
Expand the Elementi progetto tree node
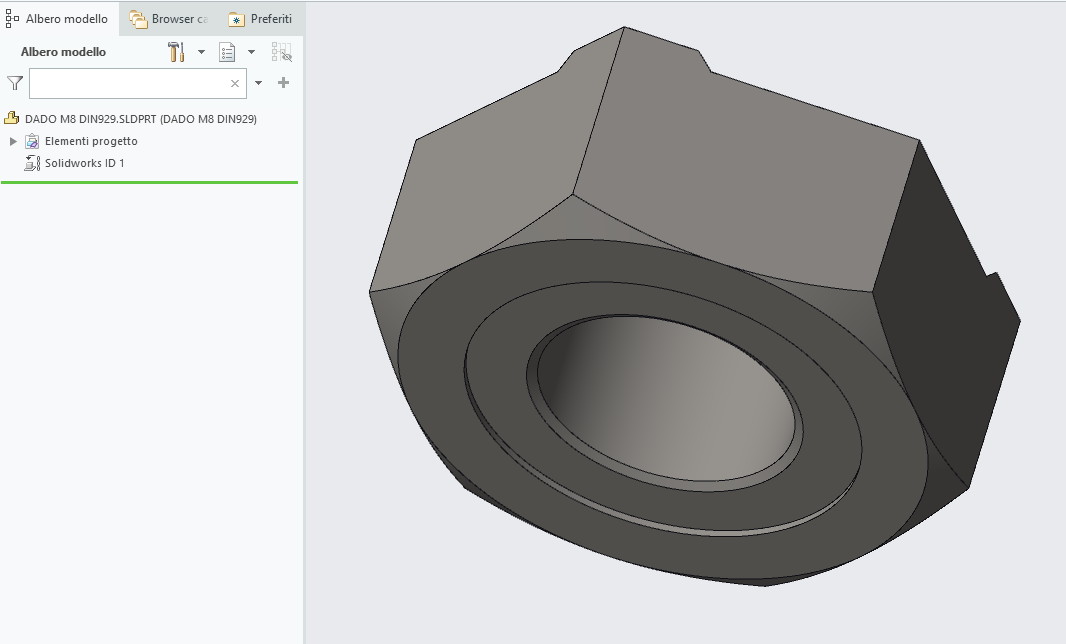click(x=13, y=141)
